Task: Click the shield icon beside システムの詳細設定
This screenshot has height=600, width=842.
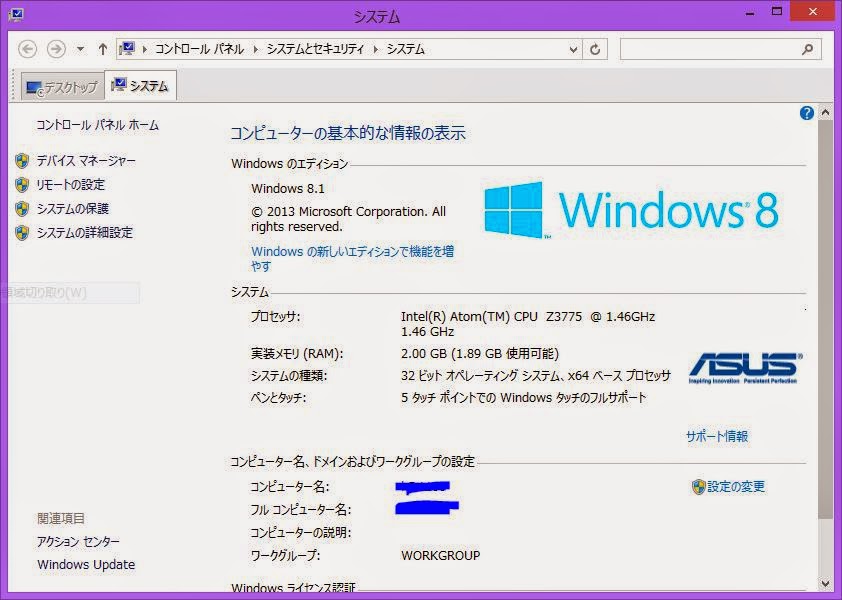Action: tap(22, 233)
